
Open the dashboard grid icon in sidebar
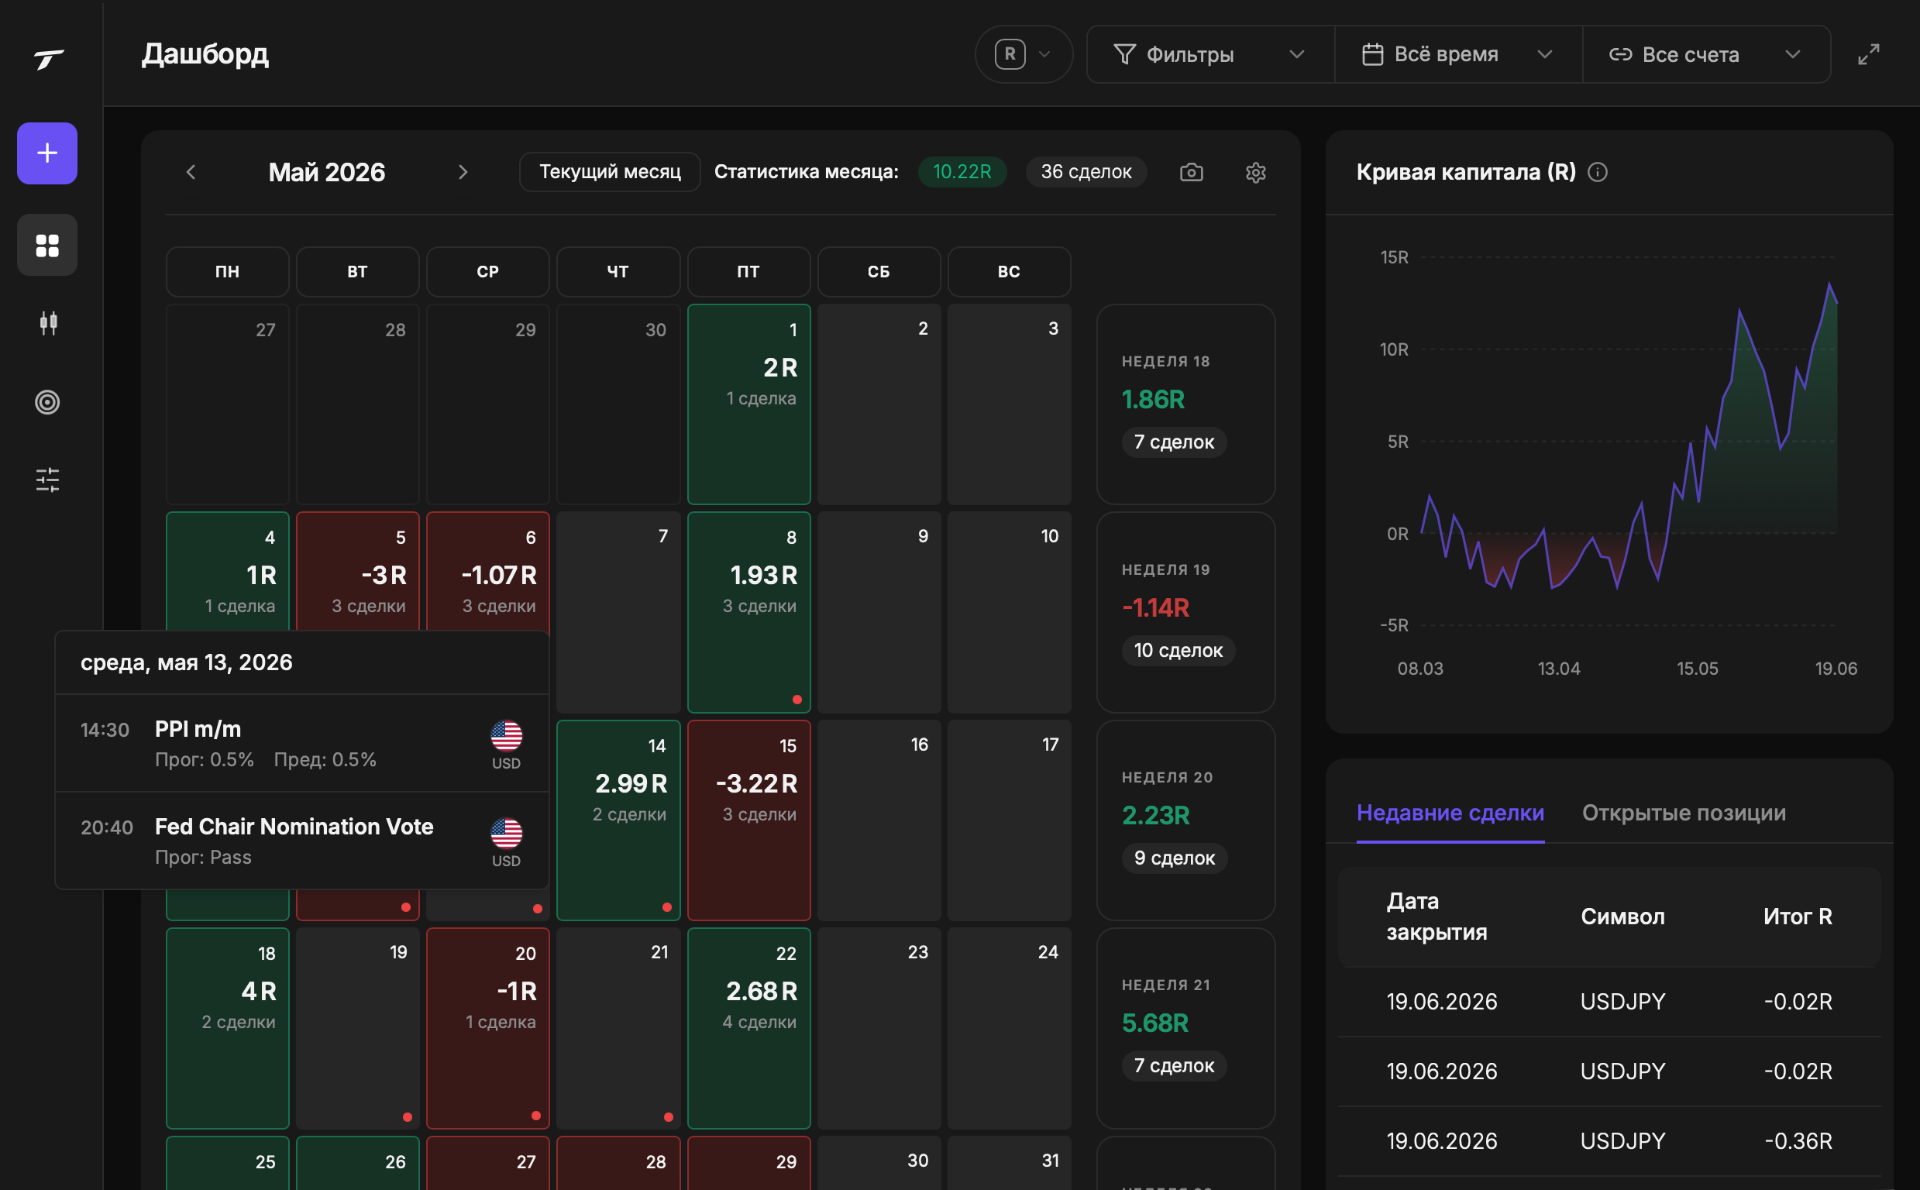47,245
